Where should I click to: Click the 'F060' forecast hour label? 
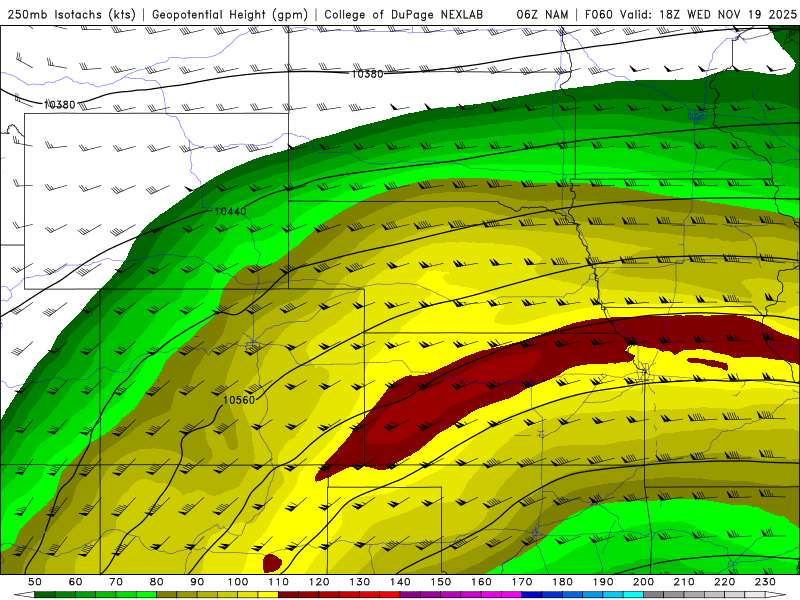click(x=599, y=14)
